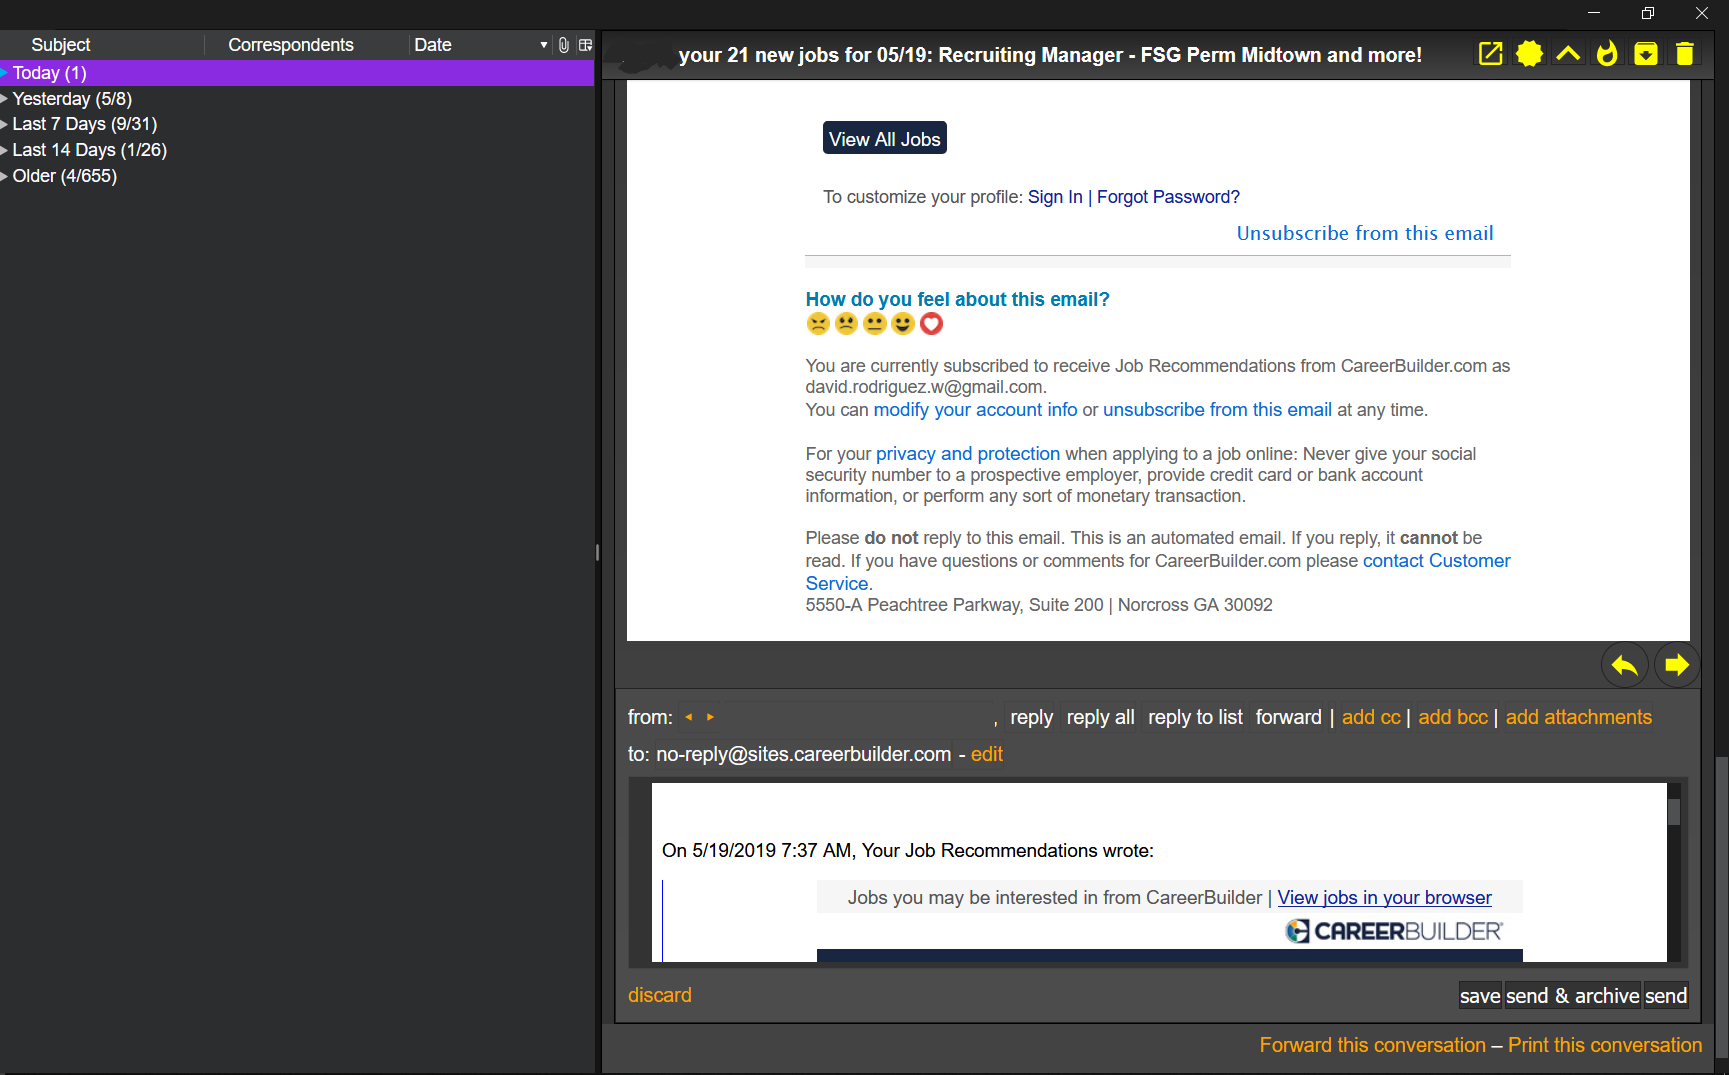Expand the Yesterday message group
Screen dimensions: 1729x1075
pyautogui.click(x=70, y=98)
